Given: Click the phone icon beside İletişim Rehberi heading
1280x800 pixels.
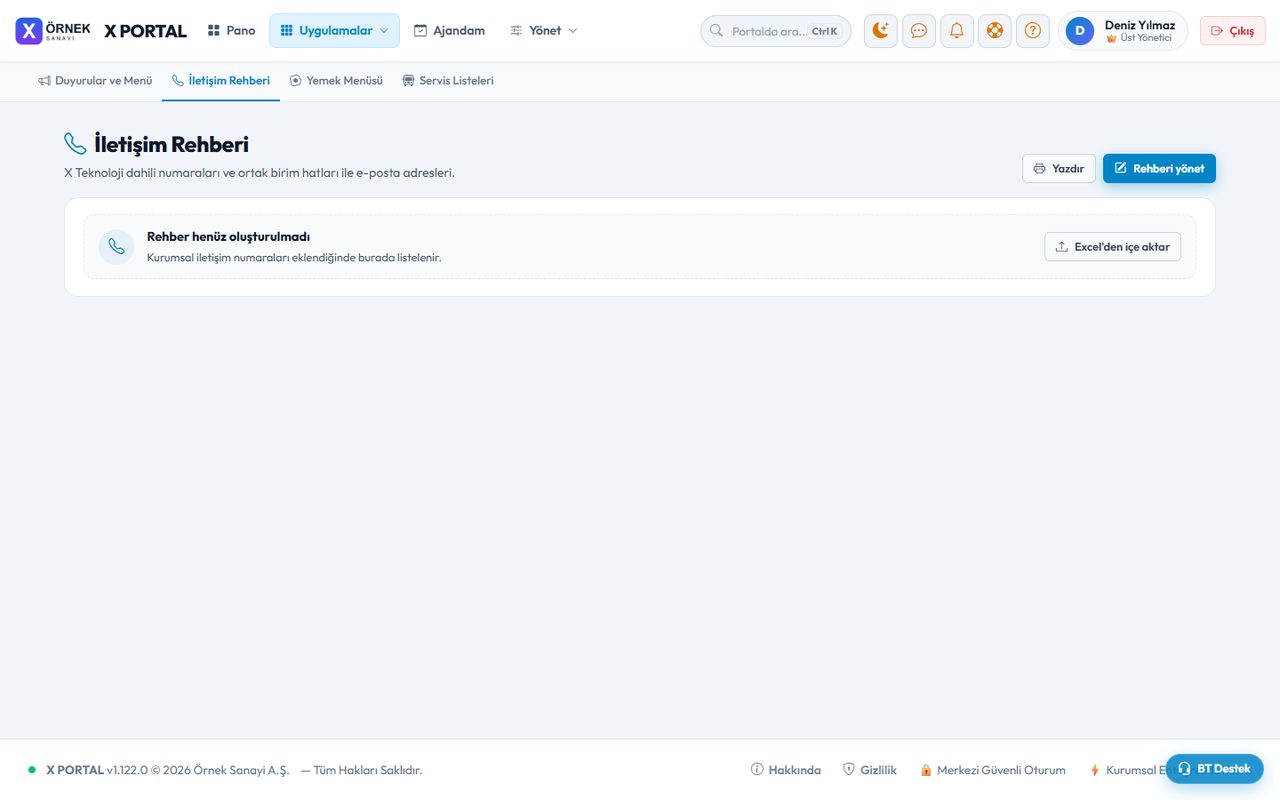Looking at the screenshot, I should [x=75, y=144].
